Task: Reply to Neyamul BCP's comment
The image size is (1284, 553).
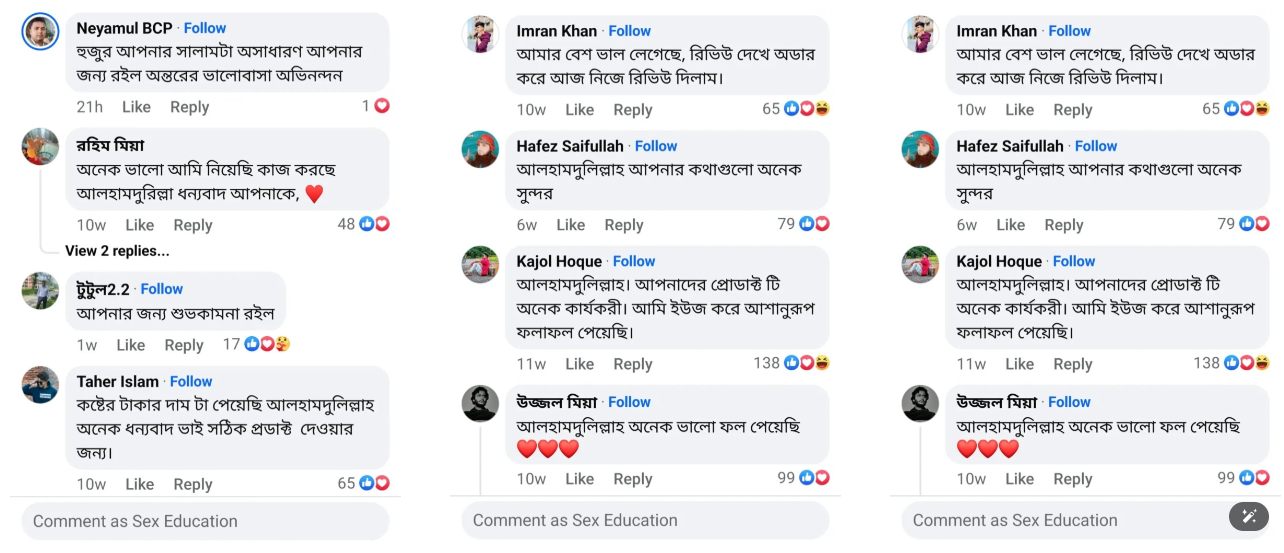Action: click(x=189, y=107)
